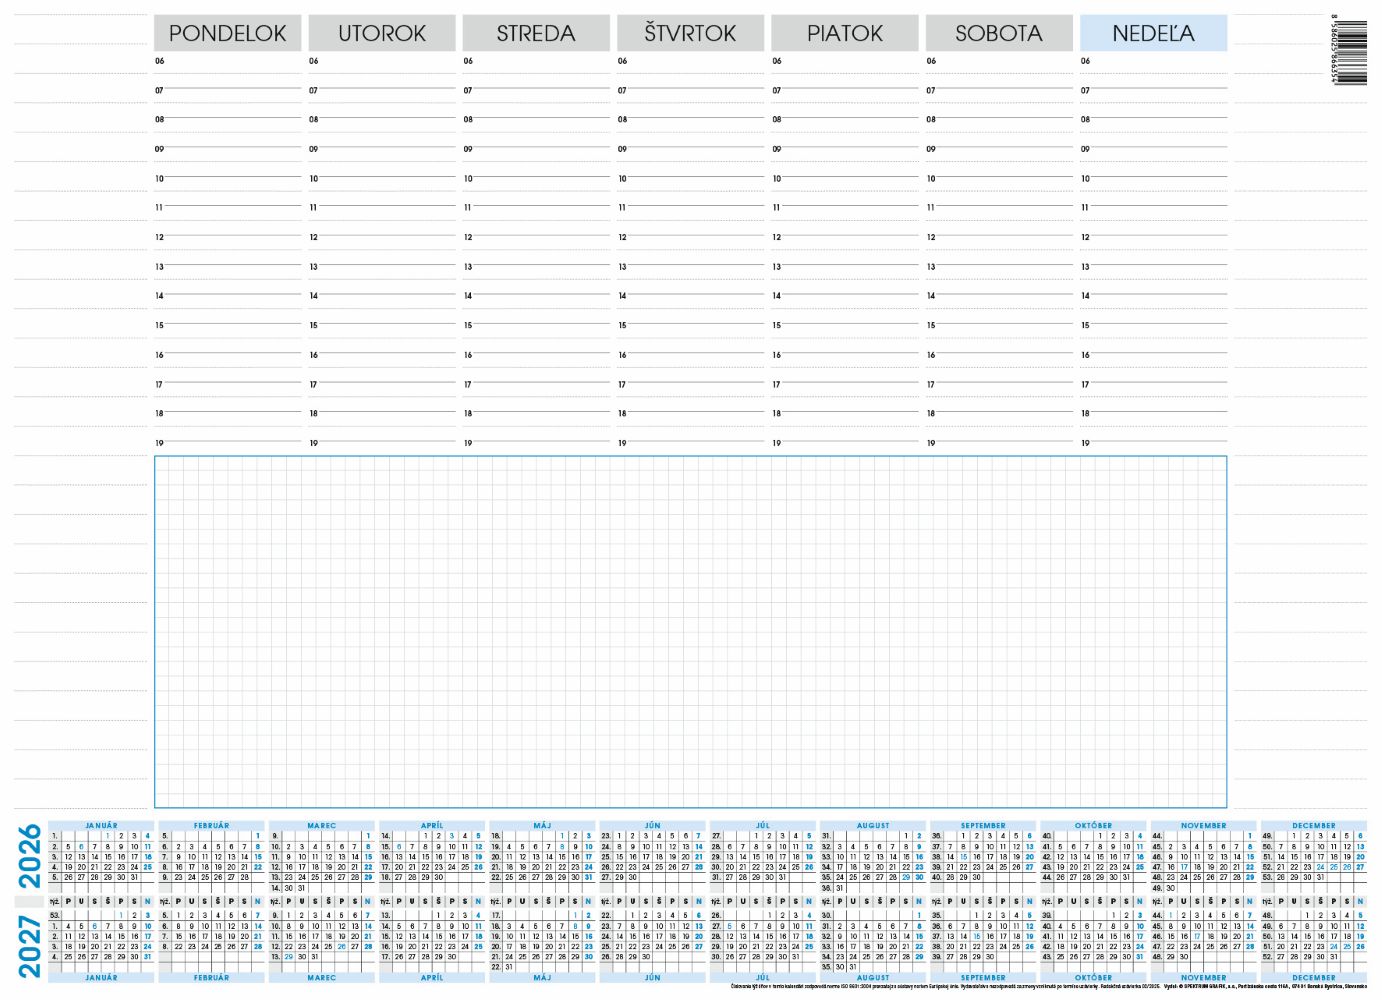
Task: Open the JANUÁR 2026 mini calendar header
Action: click(101, 826)
